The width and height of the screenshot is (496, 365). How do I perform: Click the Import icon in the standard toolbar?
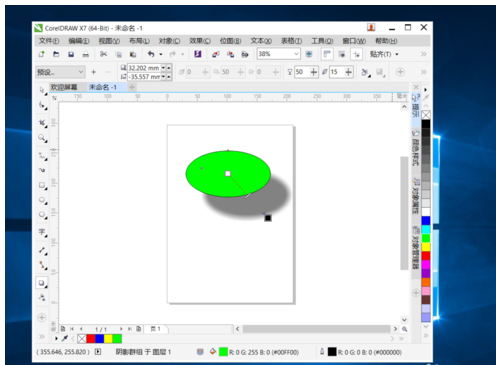[x=216, y=54]
